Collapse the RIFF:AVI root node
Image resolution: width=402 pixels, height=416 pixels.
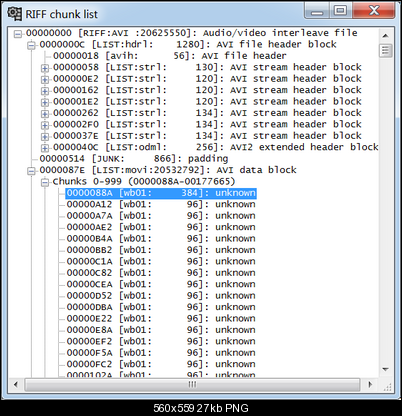tap(18, 34)
